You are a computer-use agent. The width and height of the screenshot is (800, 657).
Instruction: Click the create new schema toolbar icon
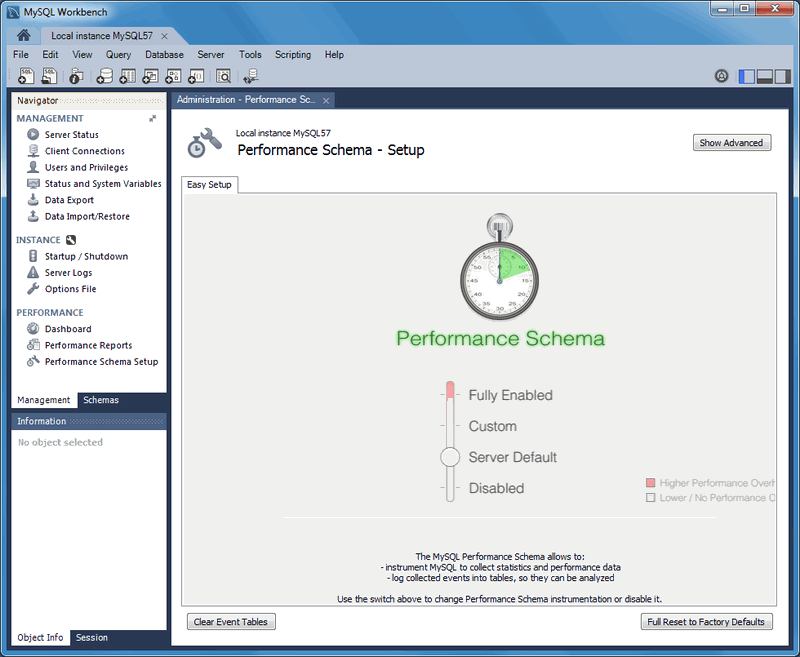(x=104, y=76)
